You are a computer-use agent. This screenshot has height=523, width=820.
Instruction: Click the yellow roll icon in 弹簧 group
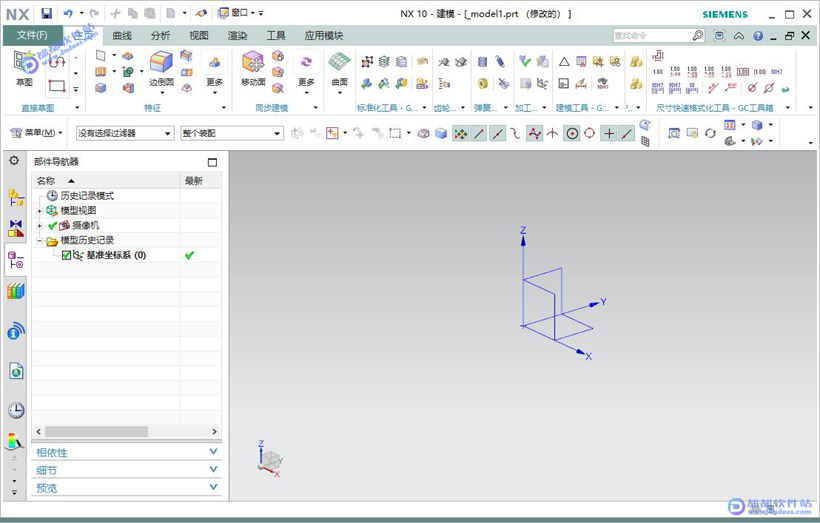(482, 83)
